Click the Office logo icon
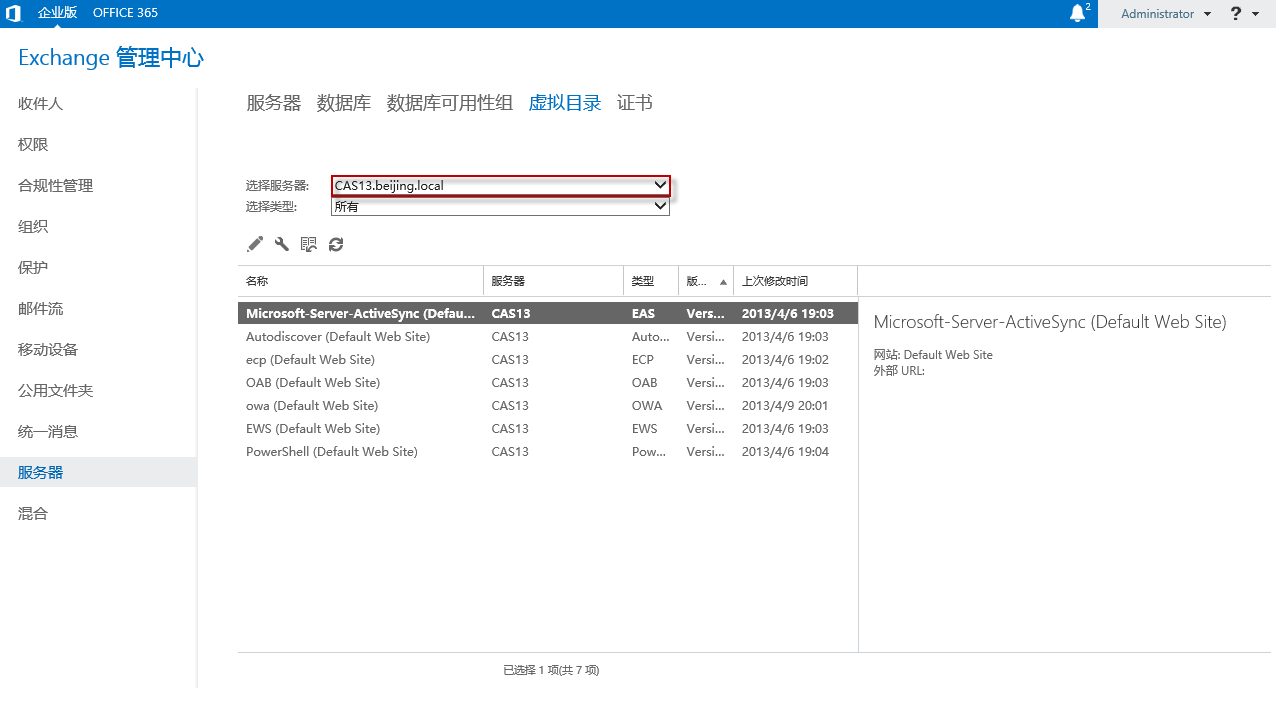This screenshot has height=701, width=1276. [13, 14]
